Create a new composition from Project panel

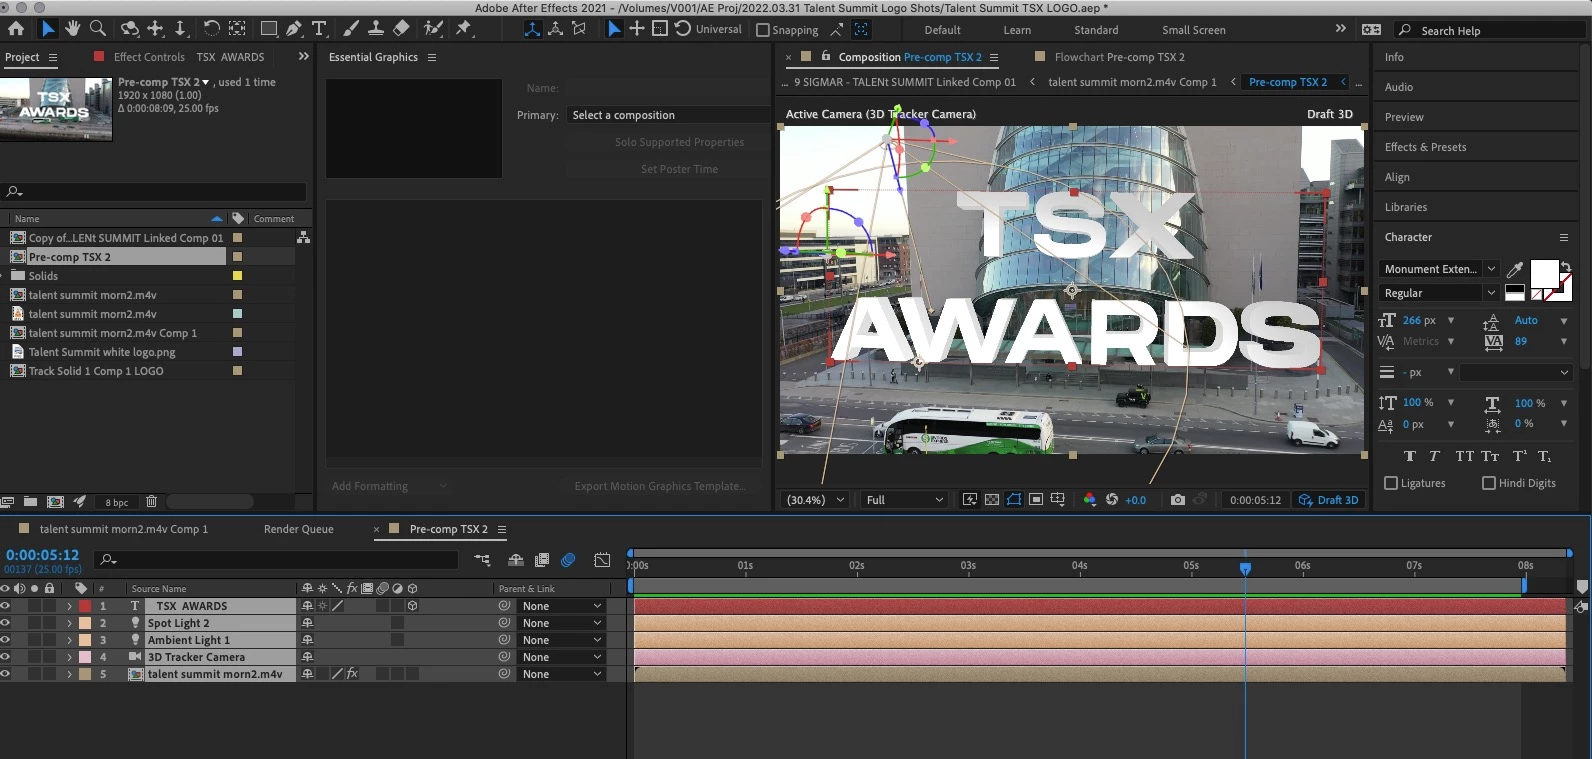(x=55, y=502)
